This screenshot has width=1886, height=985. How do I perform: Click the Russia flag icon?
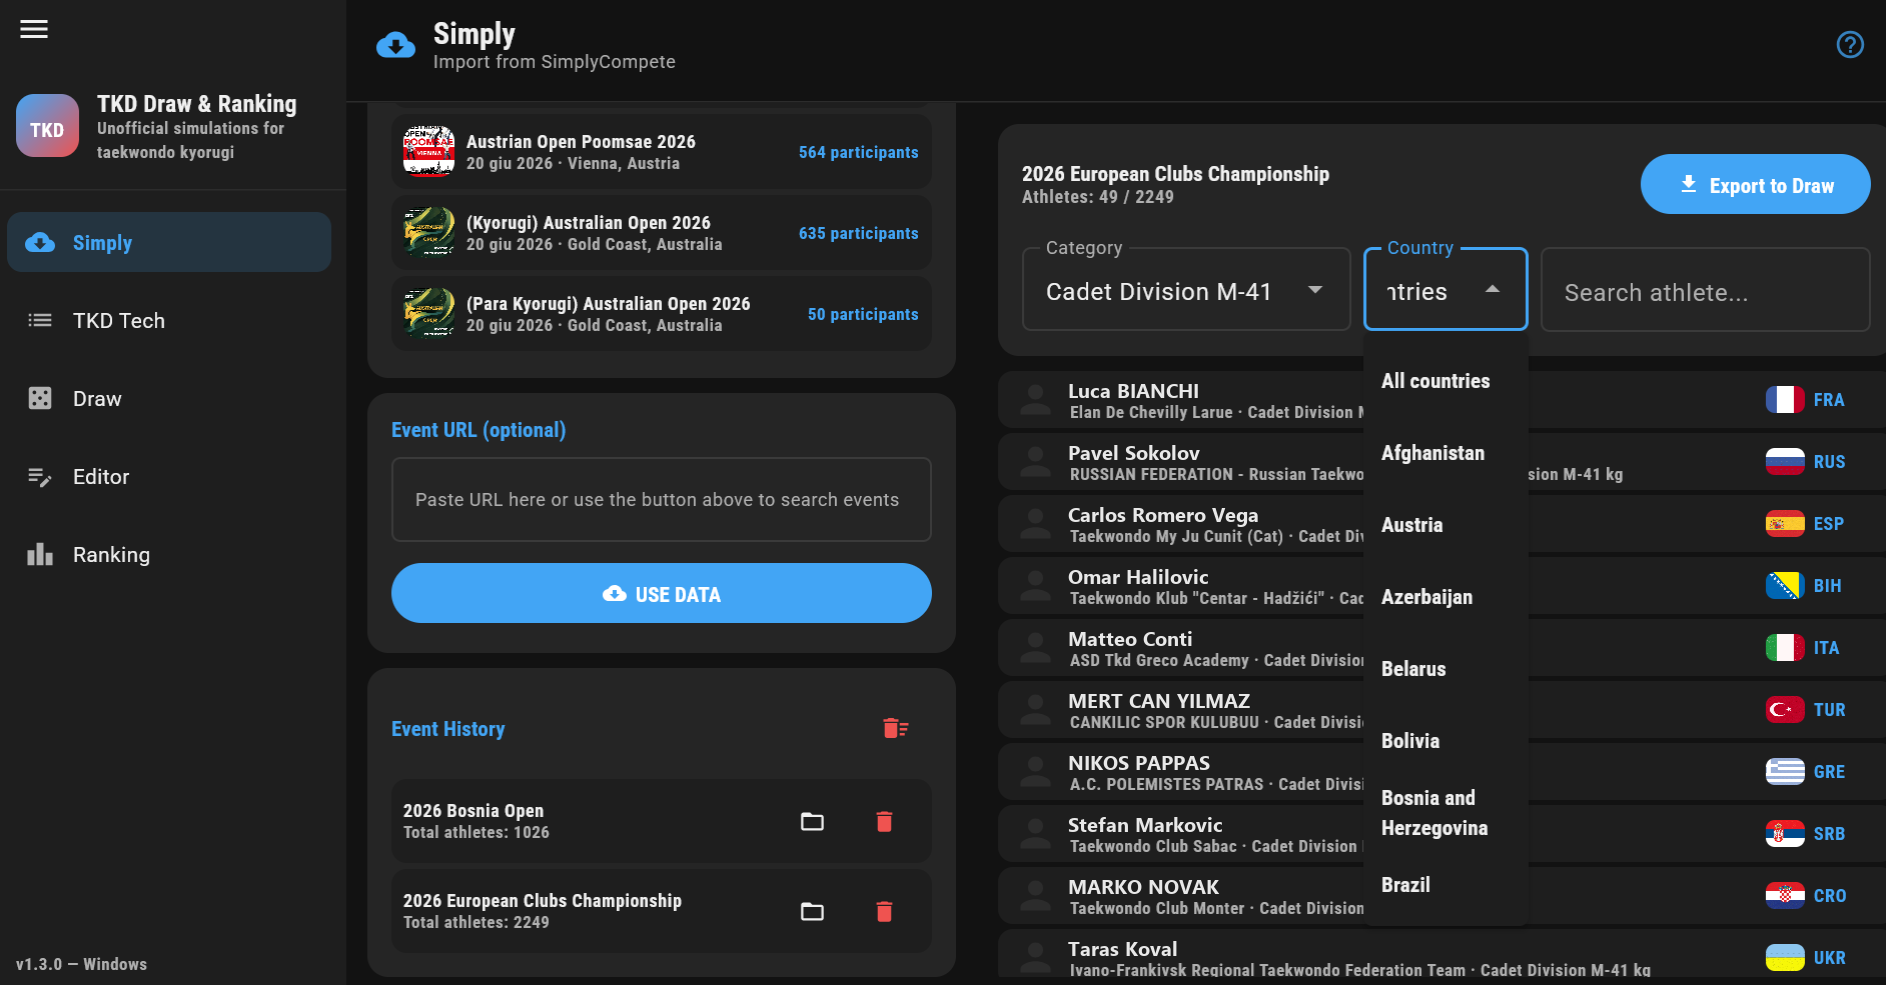point(1785,462)
